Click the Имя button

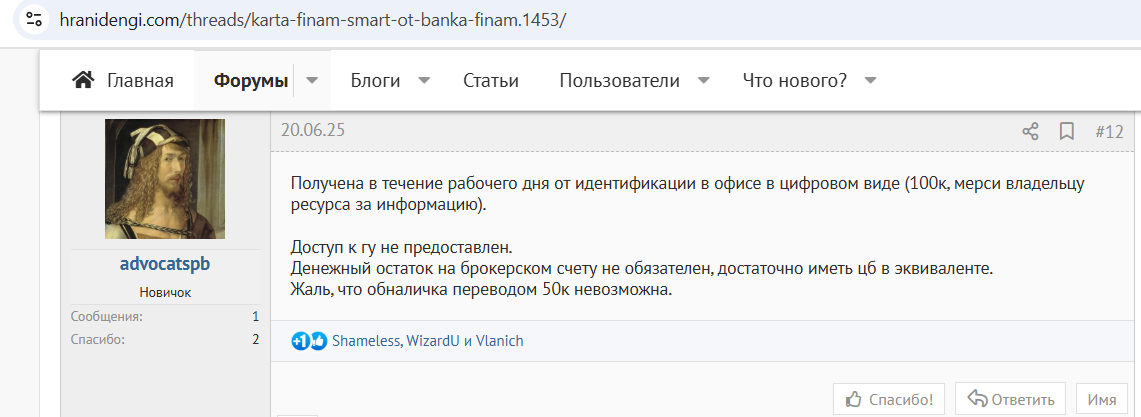pyautogui.click(x=1102, y=400)
